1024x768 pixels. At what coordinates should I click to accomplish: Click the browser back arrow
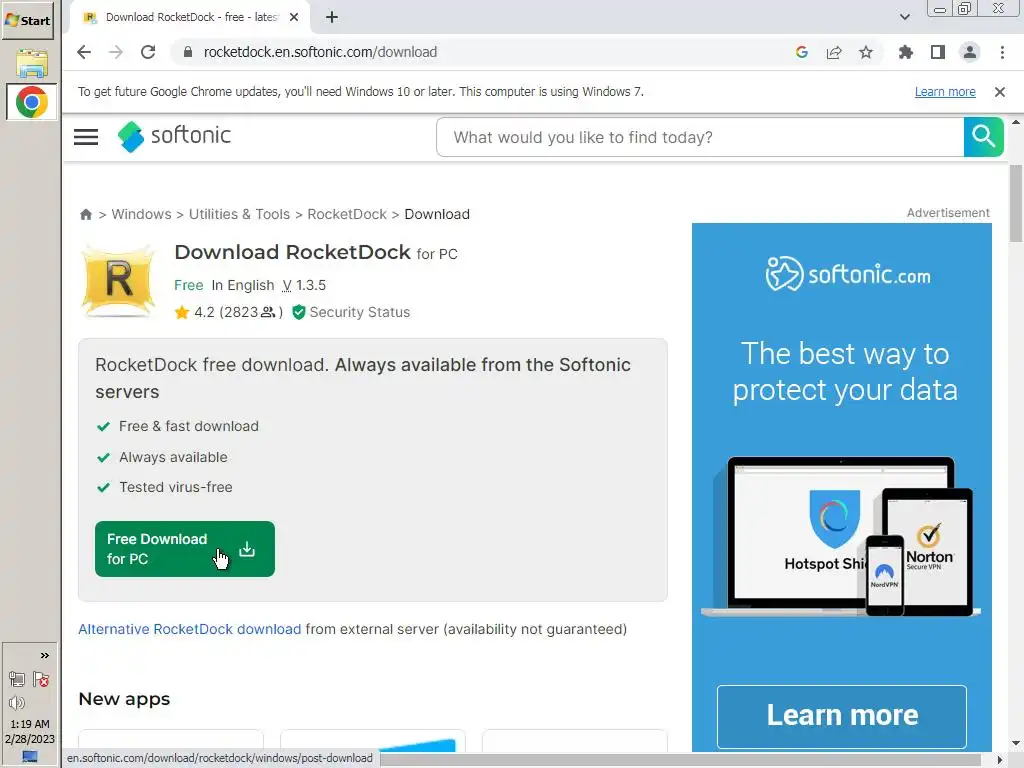84,52
